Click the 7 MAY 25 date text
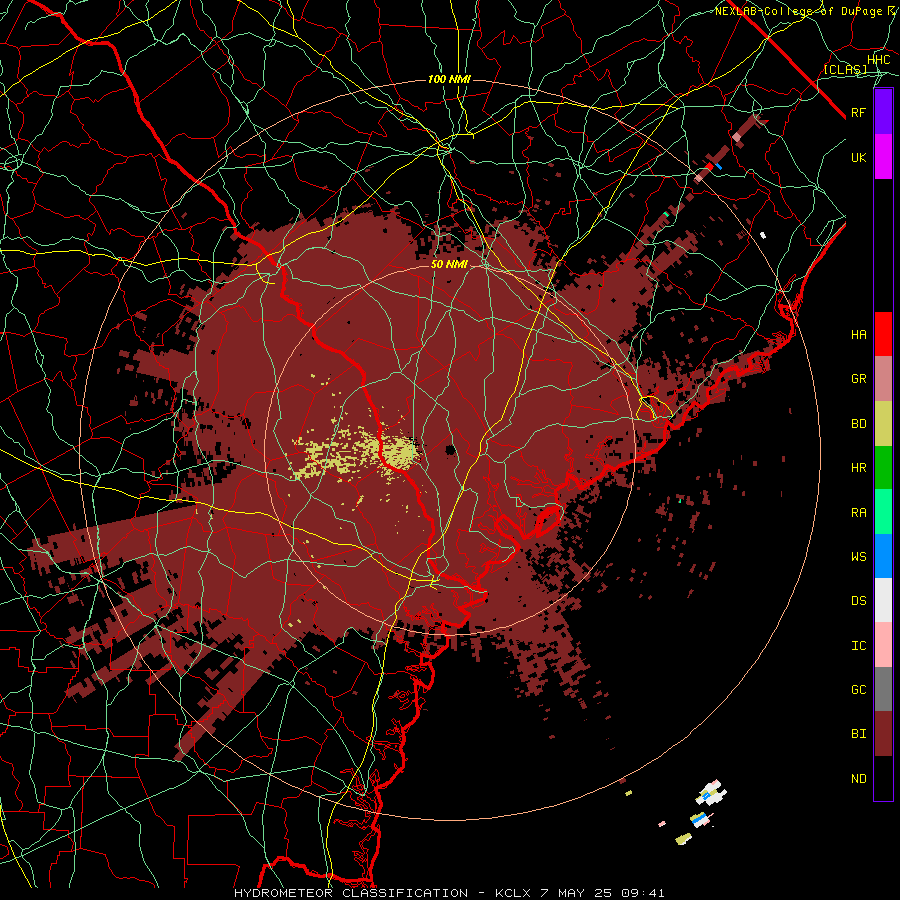This screenshot has height=900, width=900. [x=576, y=893]
